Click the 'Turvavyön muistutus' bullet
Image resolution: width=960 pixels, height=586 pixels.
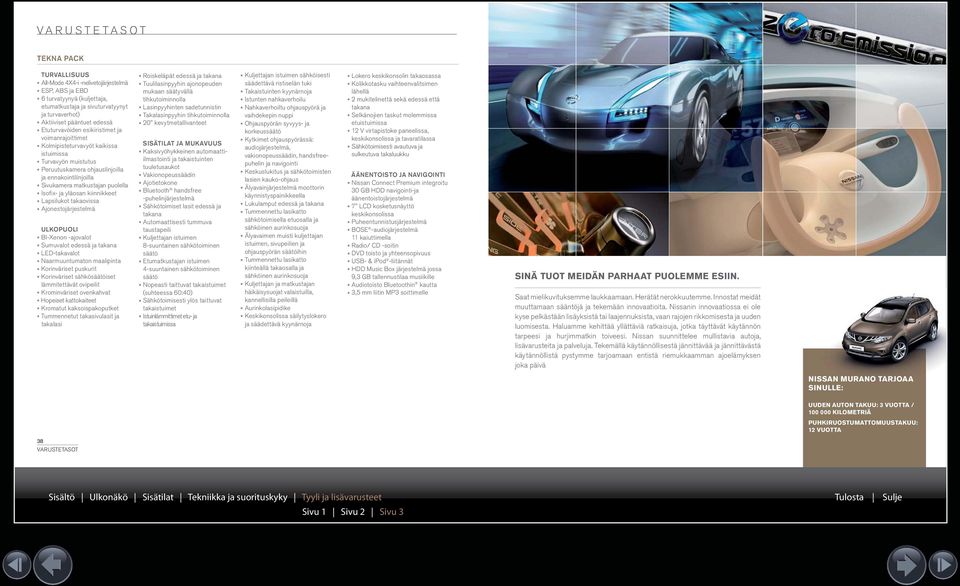point(69,162)
